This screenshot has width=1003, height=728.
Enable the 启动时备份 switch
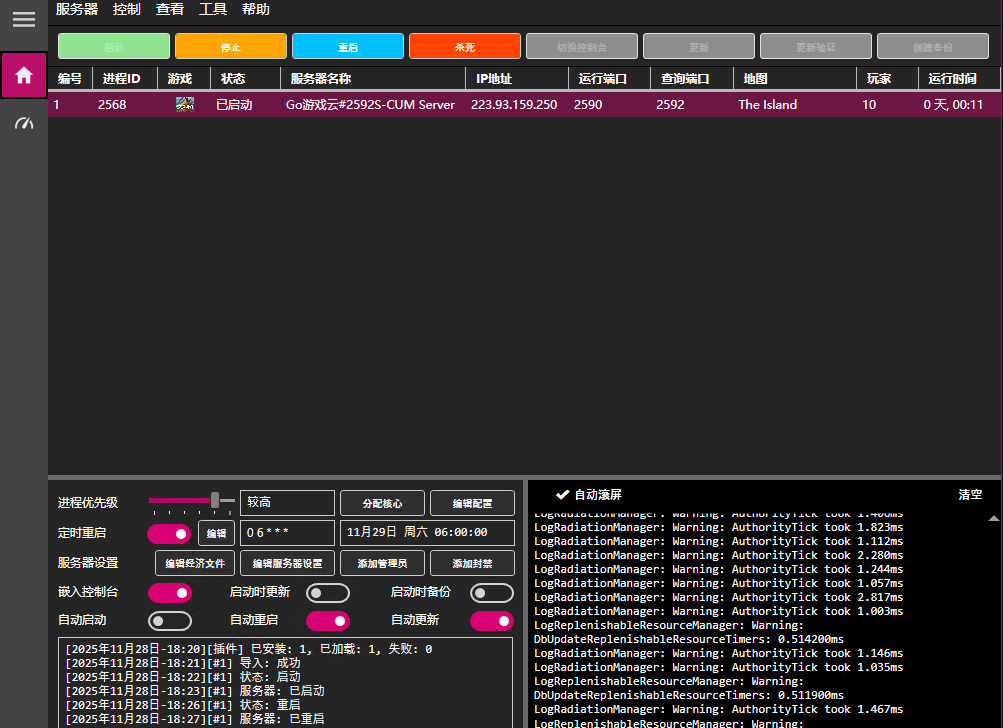point(491,593)
